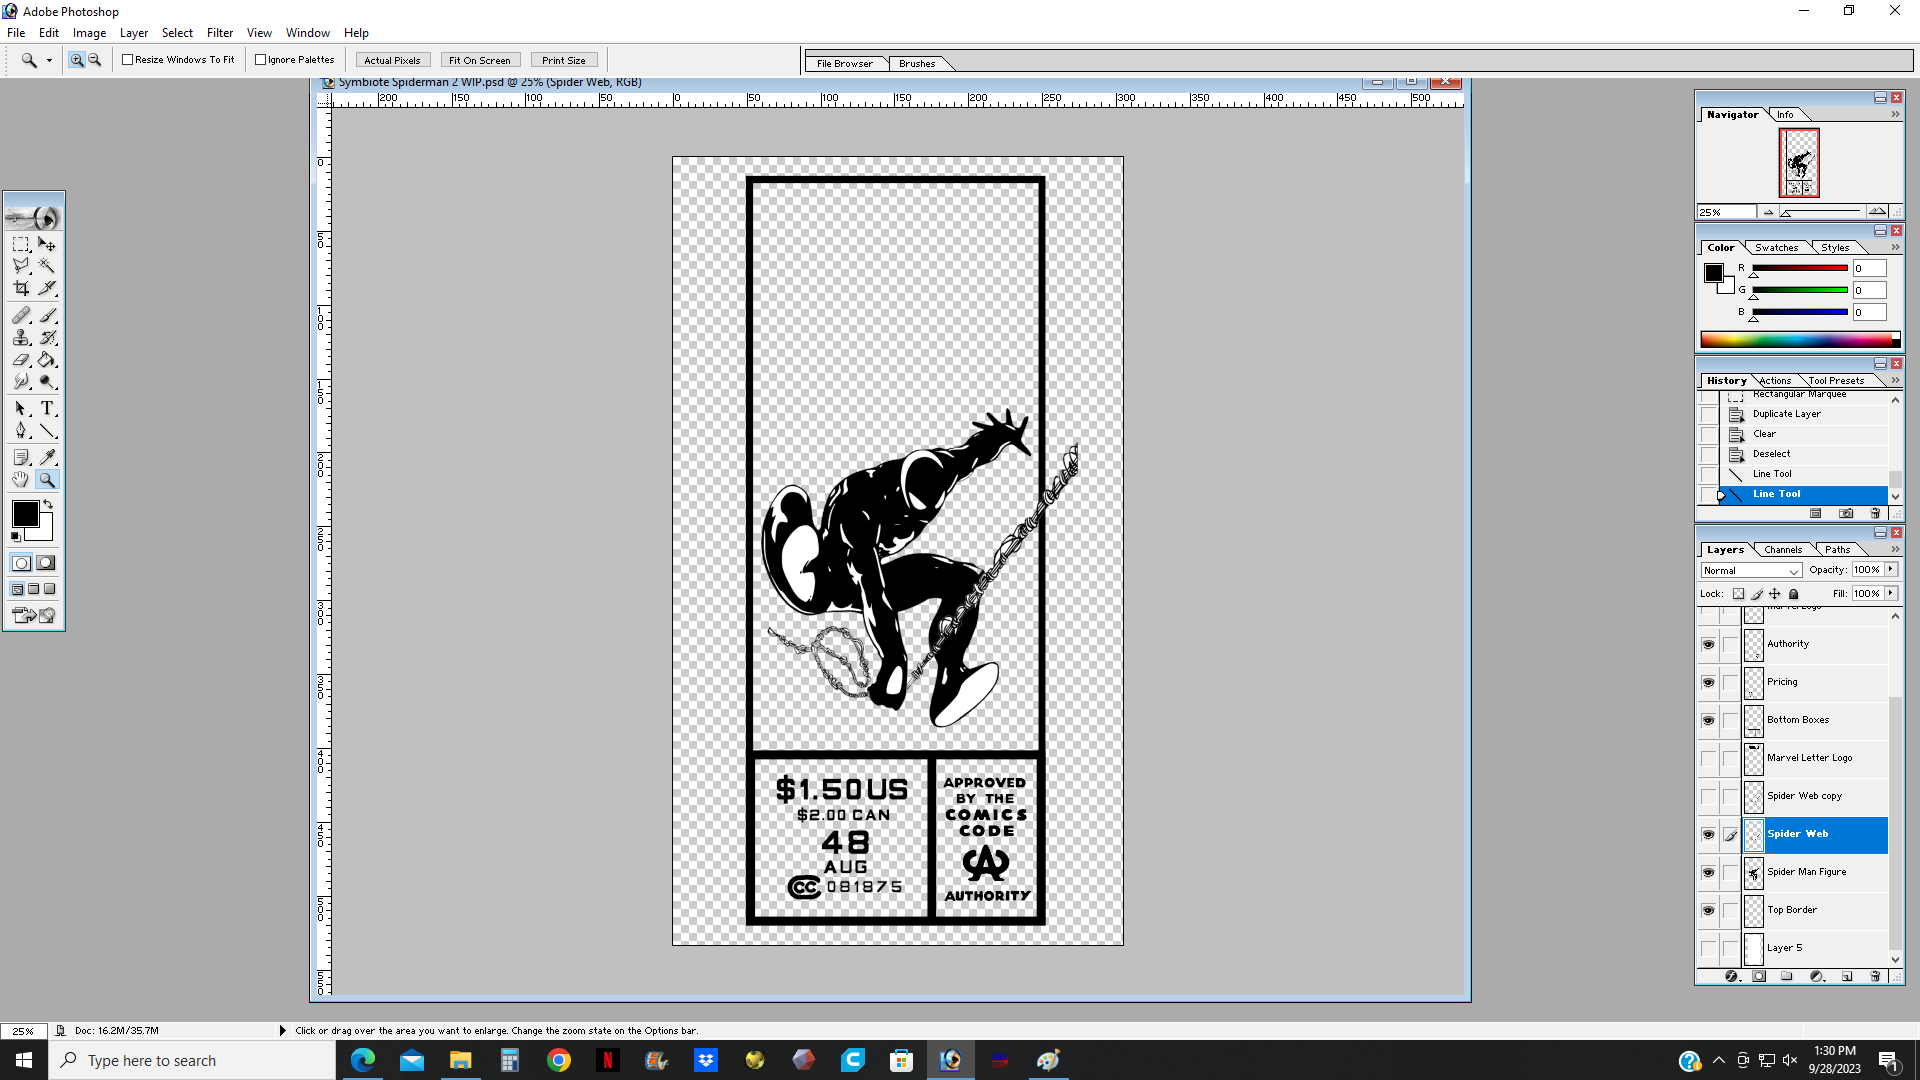Screen dimensions: 1920x1080
Task: Select the Rectangular Marquee tool
Action: (21, 244)
